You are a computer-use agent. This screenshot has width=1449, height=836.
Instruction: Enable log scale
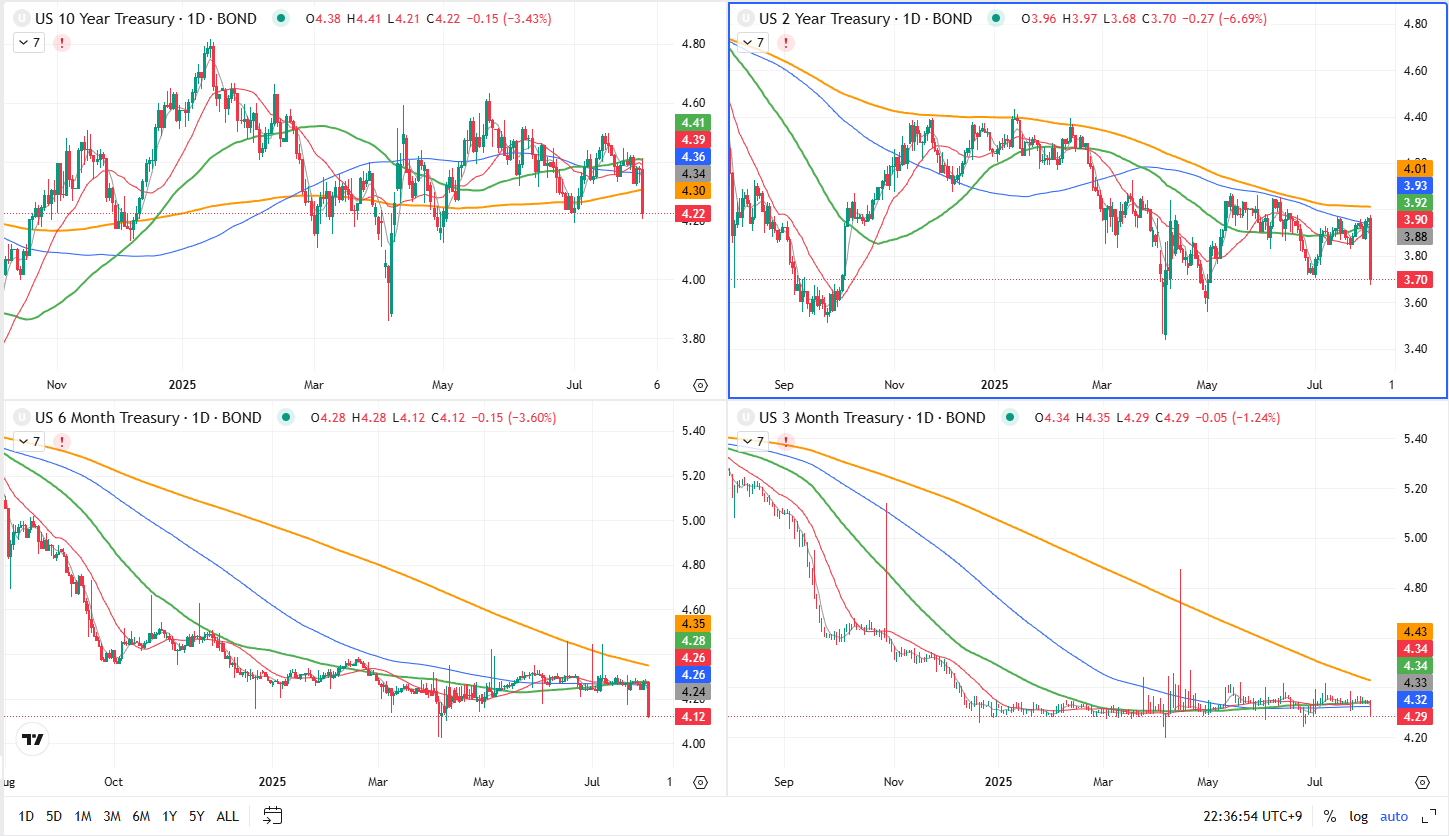point(1358,816)
